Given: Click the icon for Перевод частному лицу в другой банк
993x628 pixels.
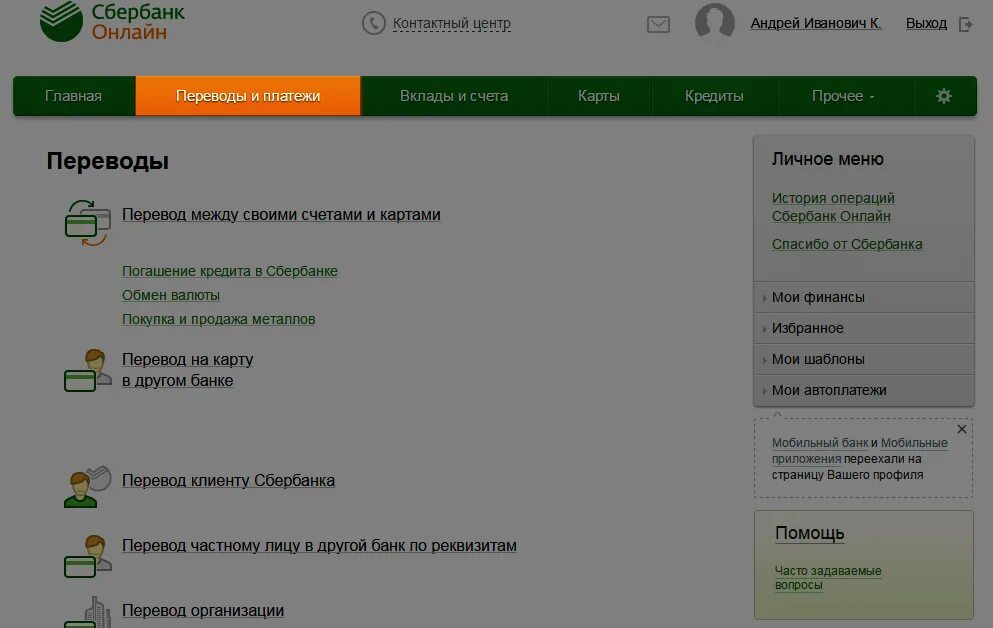Looking at the screenshot, I should (87, 556).
